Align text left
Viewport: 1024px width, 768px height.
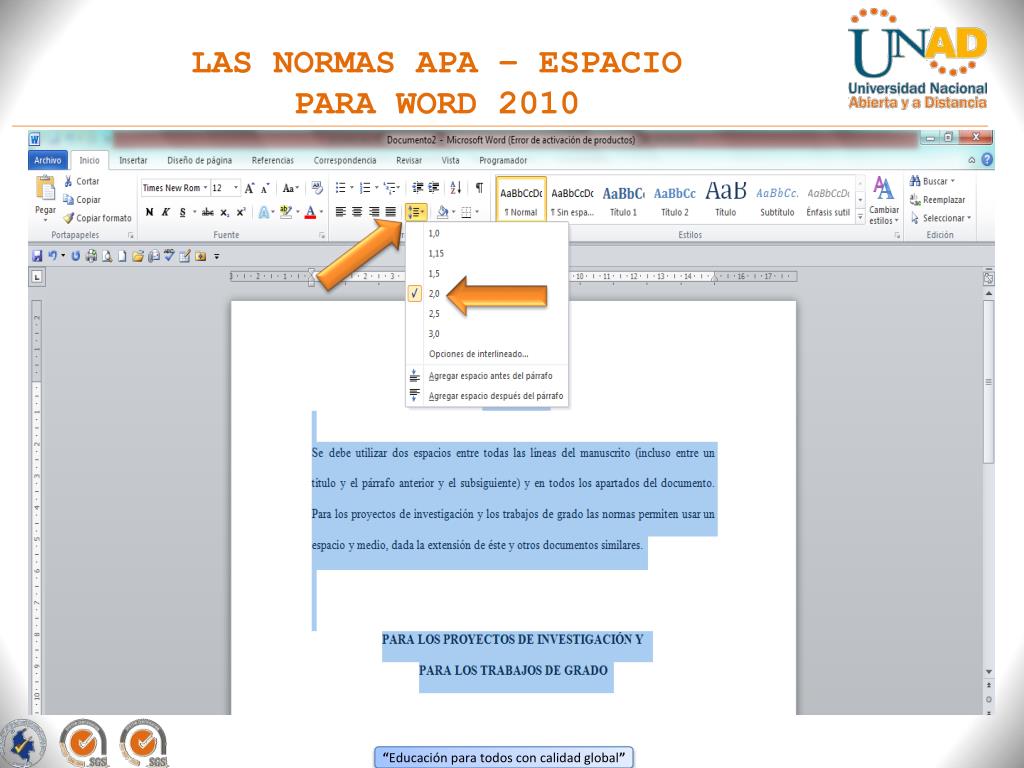click(340, 212)
